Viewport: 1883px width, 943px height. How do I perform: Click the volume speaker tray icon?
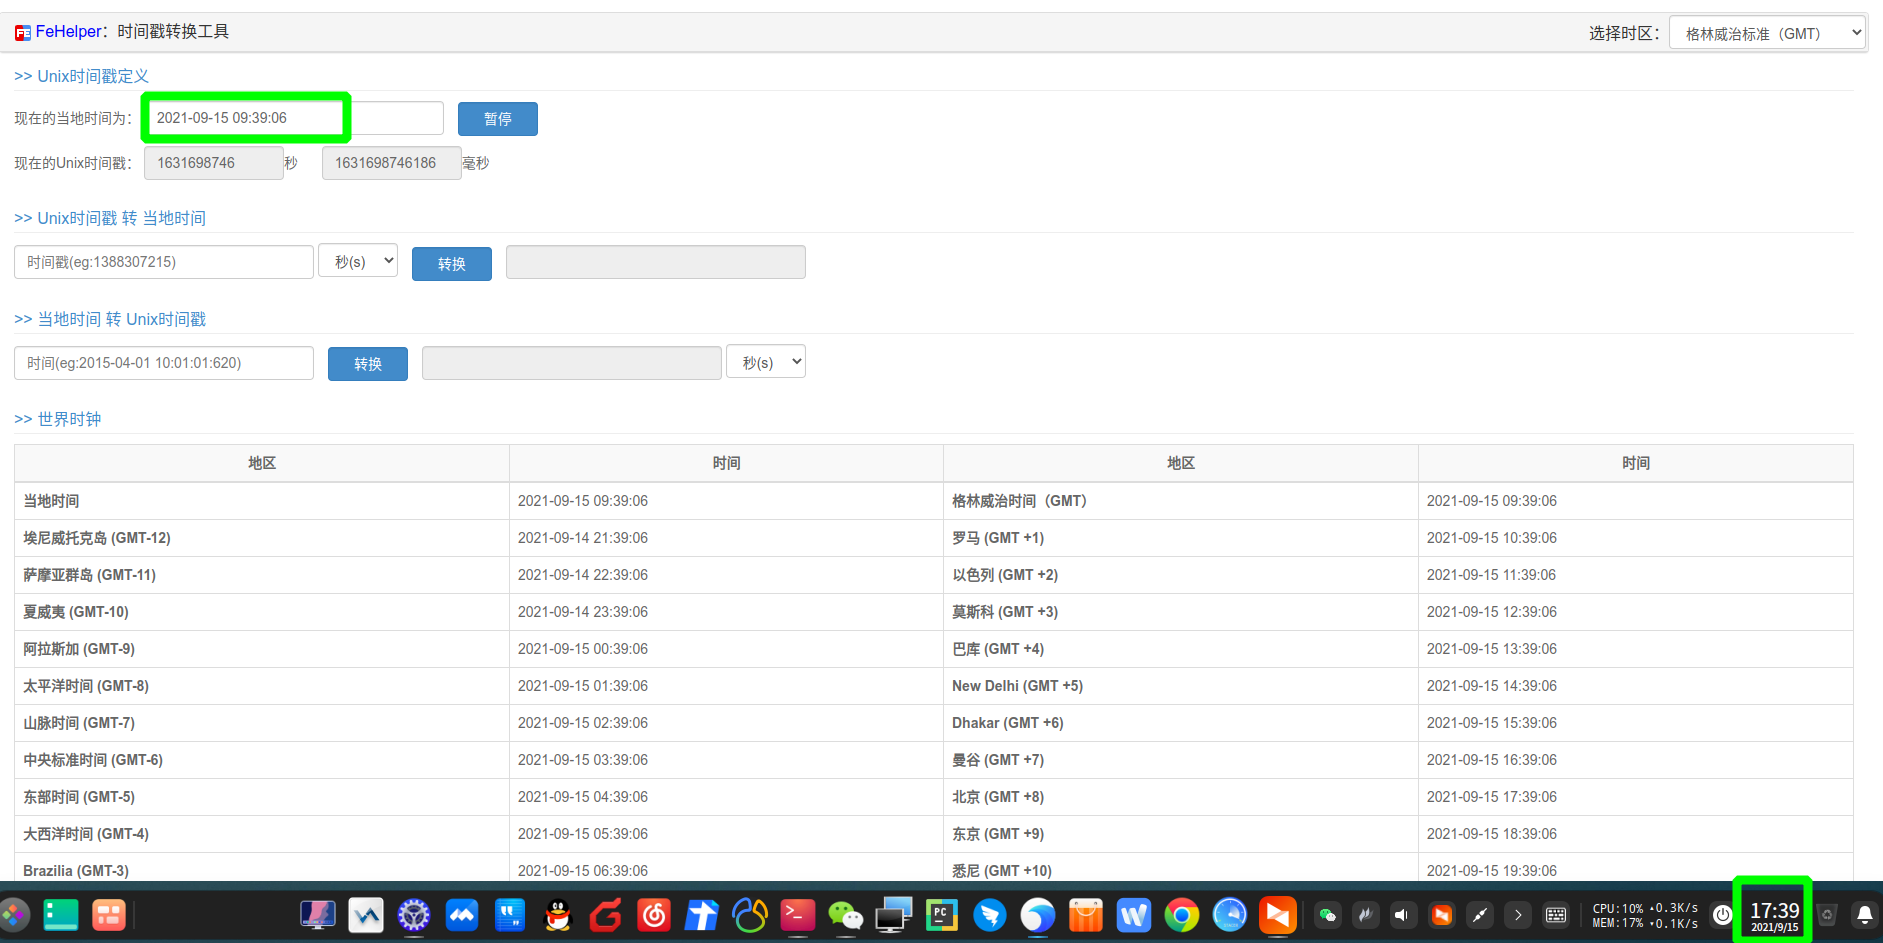pos(1403,914)
